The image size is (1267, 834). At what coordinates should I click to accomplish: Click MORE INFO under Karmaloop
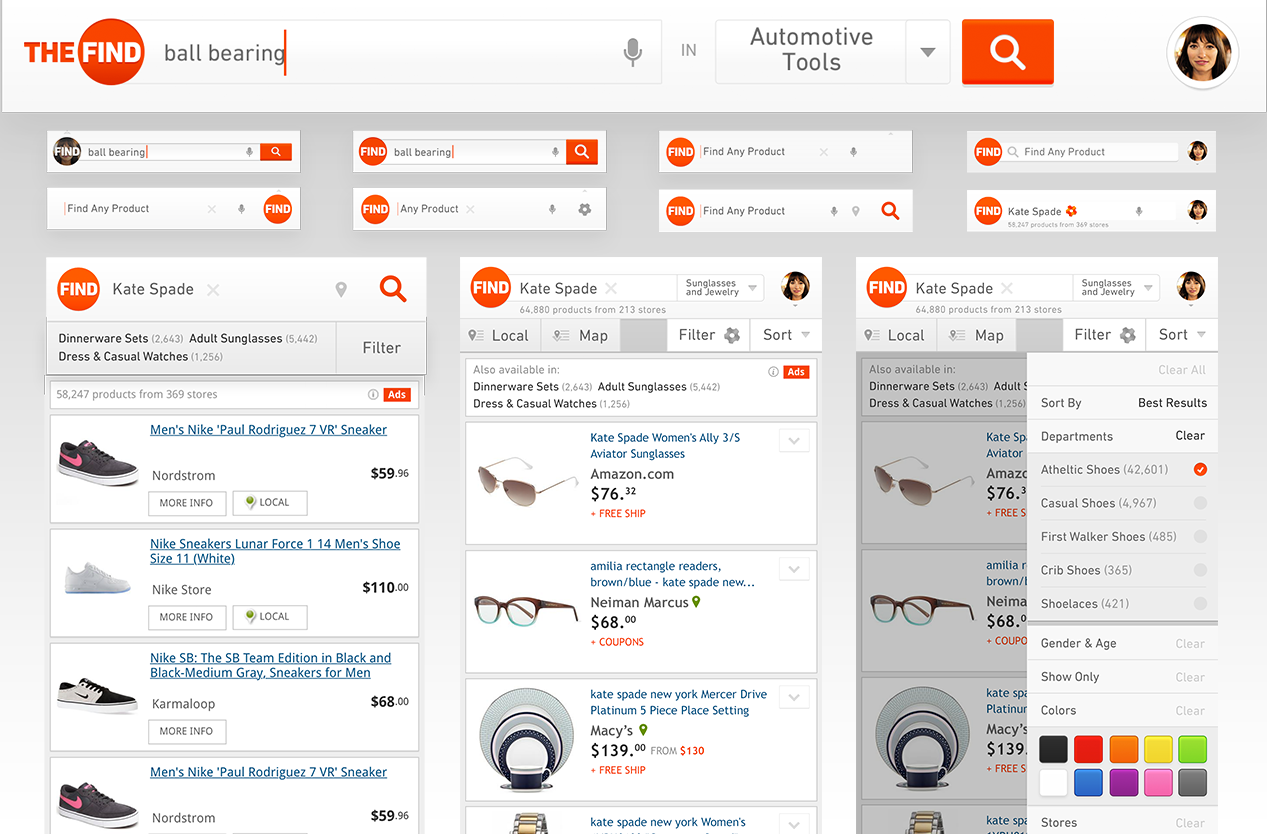(187, 731)
